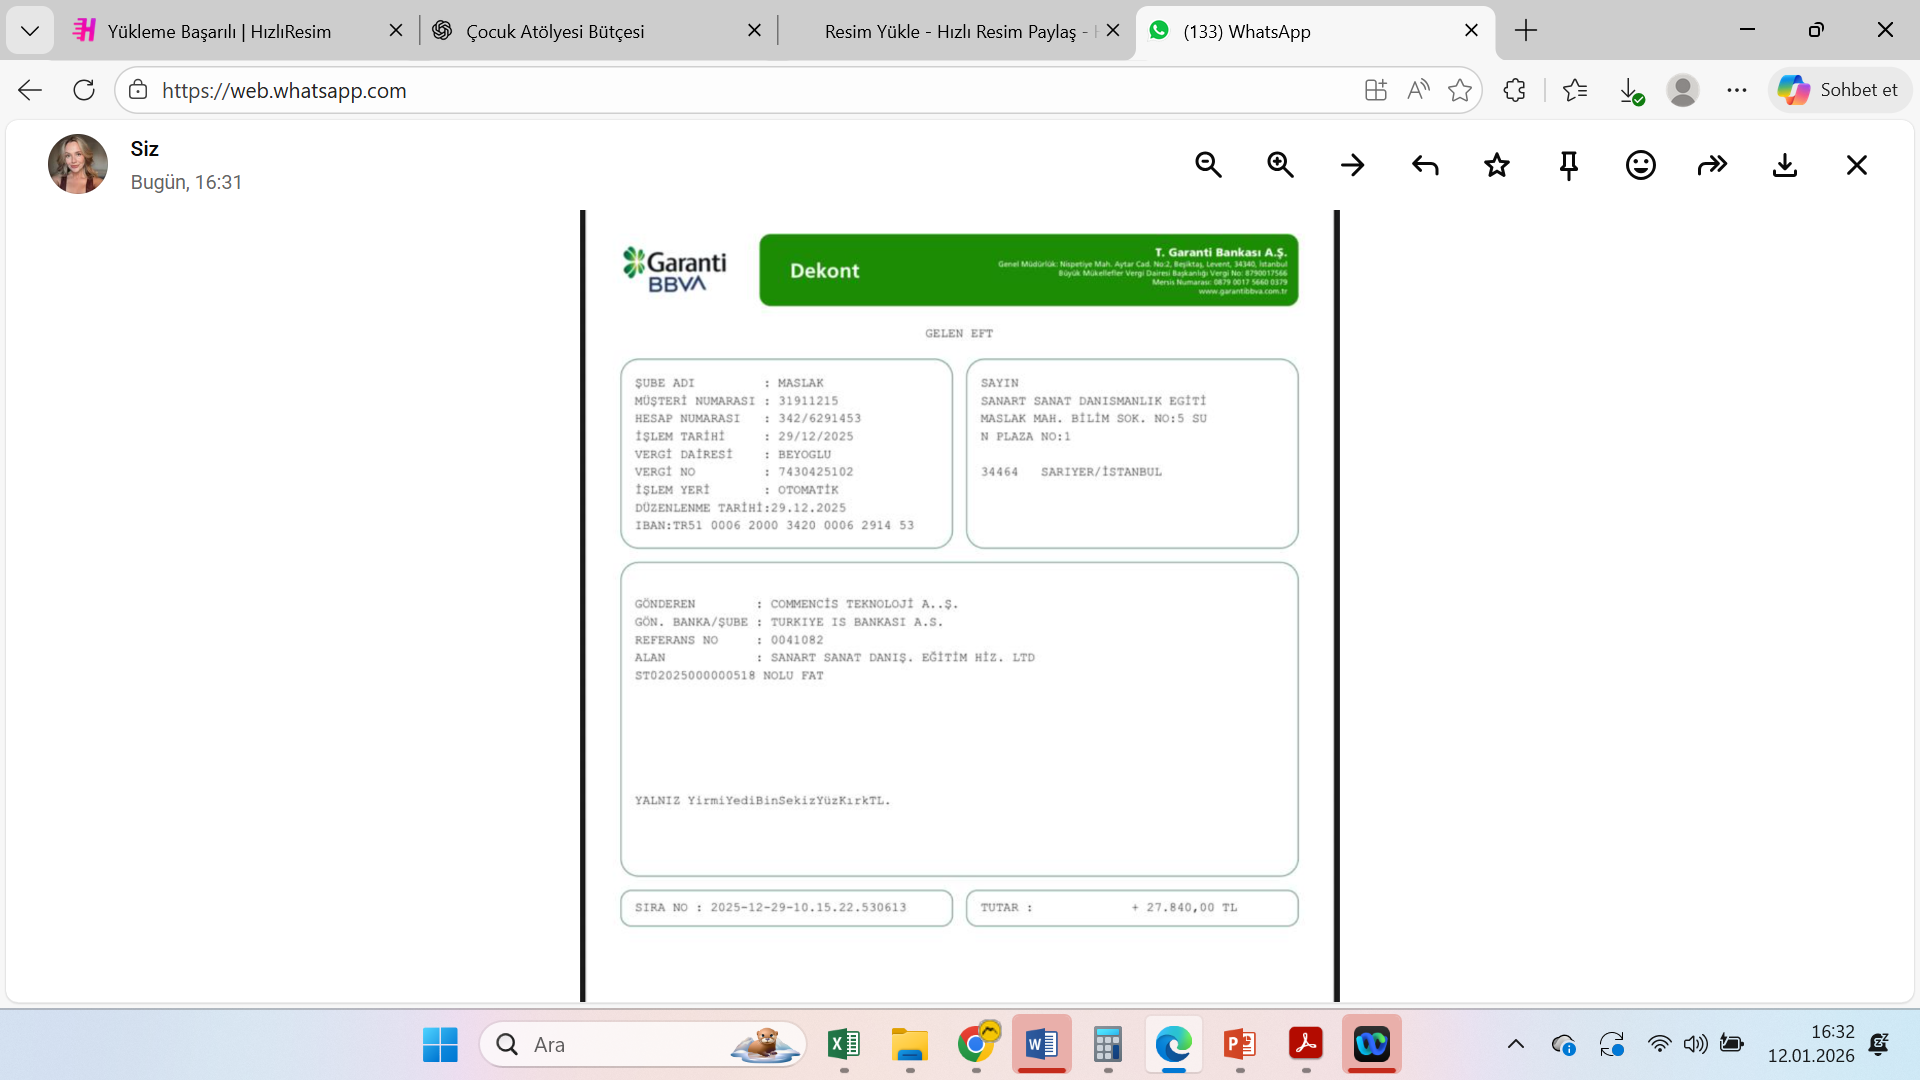This screenshot has height=1080, width=1920.
Task: Pin the image message
Action: coord(1569,165)
